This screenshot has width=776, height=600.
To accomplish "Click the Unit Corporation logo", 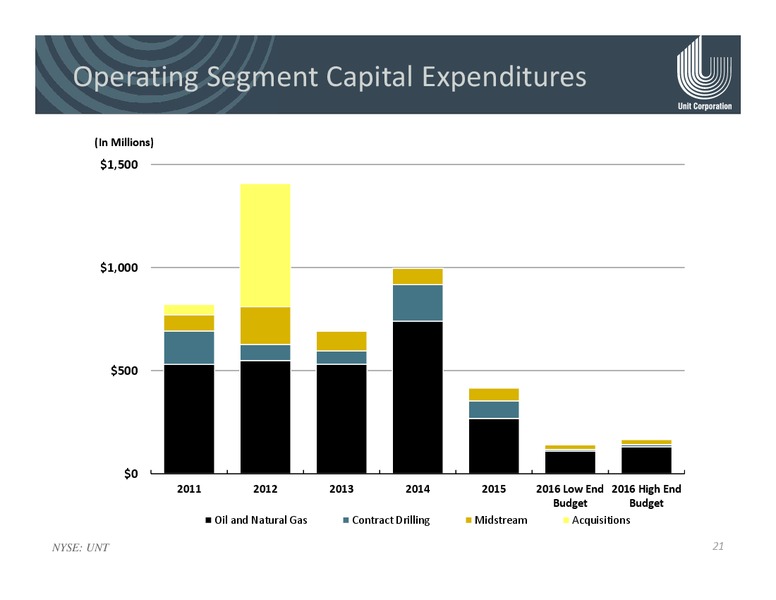I will (x=704, y=73).
